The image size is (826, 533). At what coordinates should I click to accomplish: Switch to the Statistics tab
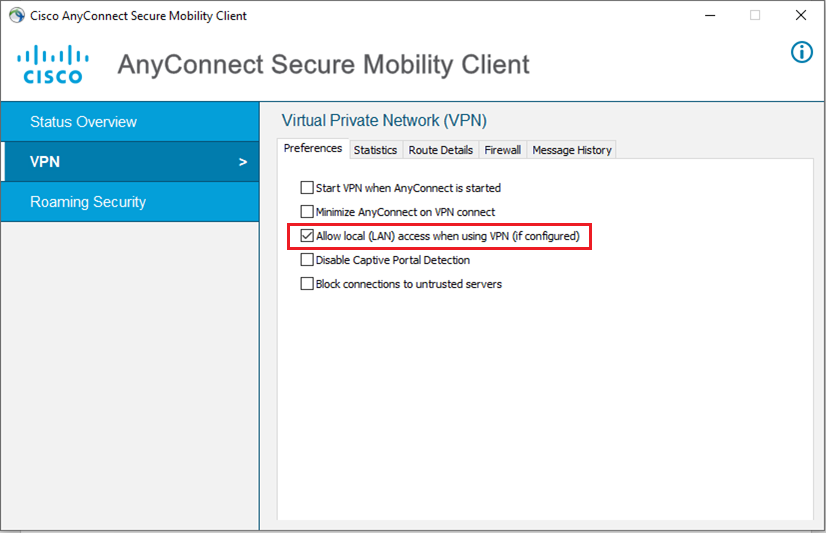point(375,150)
